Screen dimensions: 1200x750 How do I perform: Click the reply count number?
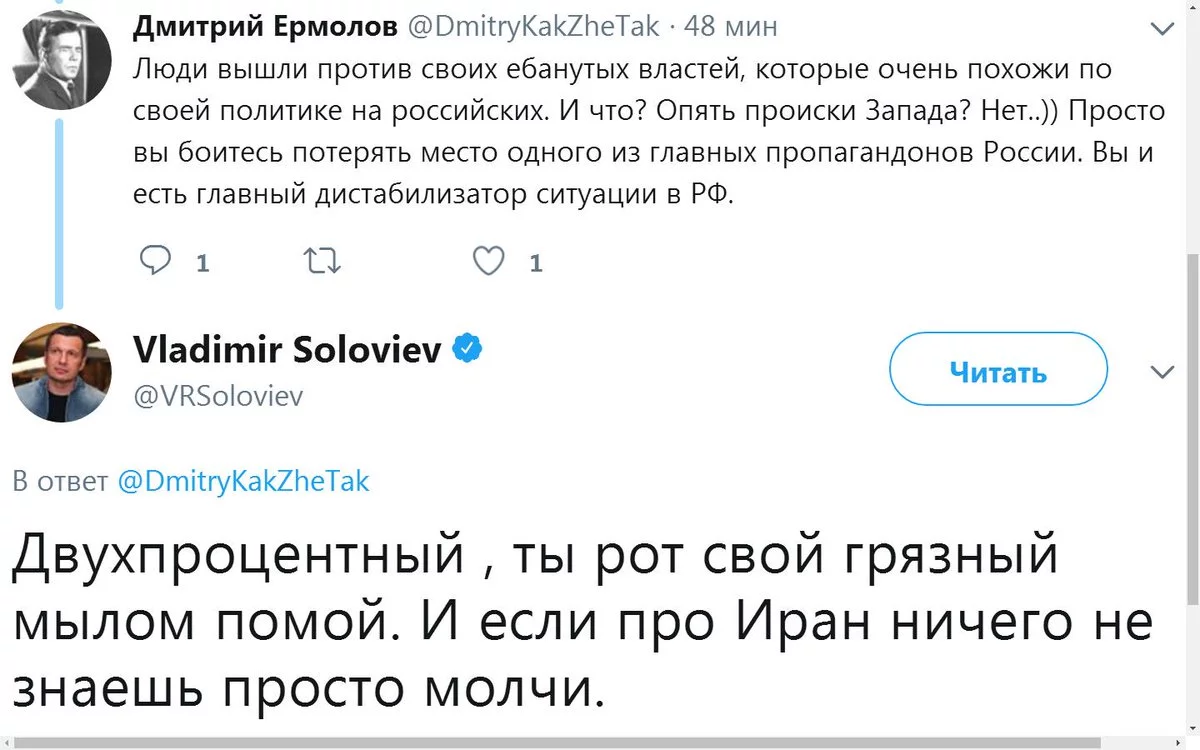tap(203, 264)
